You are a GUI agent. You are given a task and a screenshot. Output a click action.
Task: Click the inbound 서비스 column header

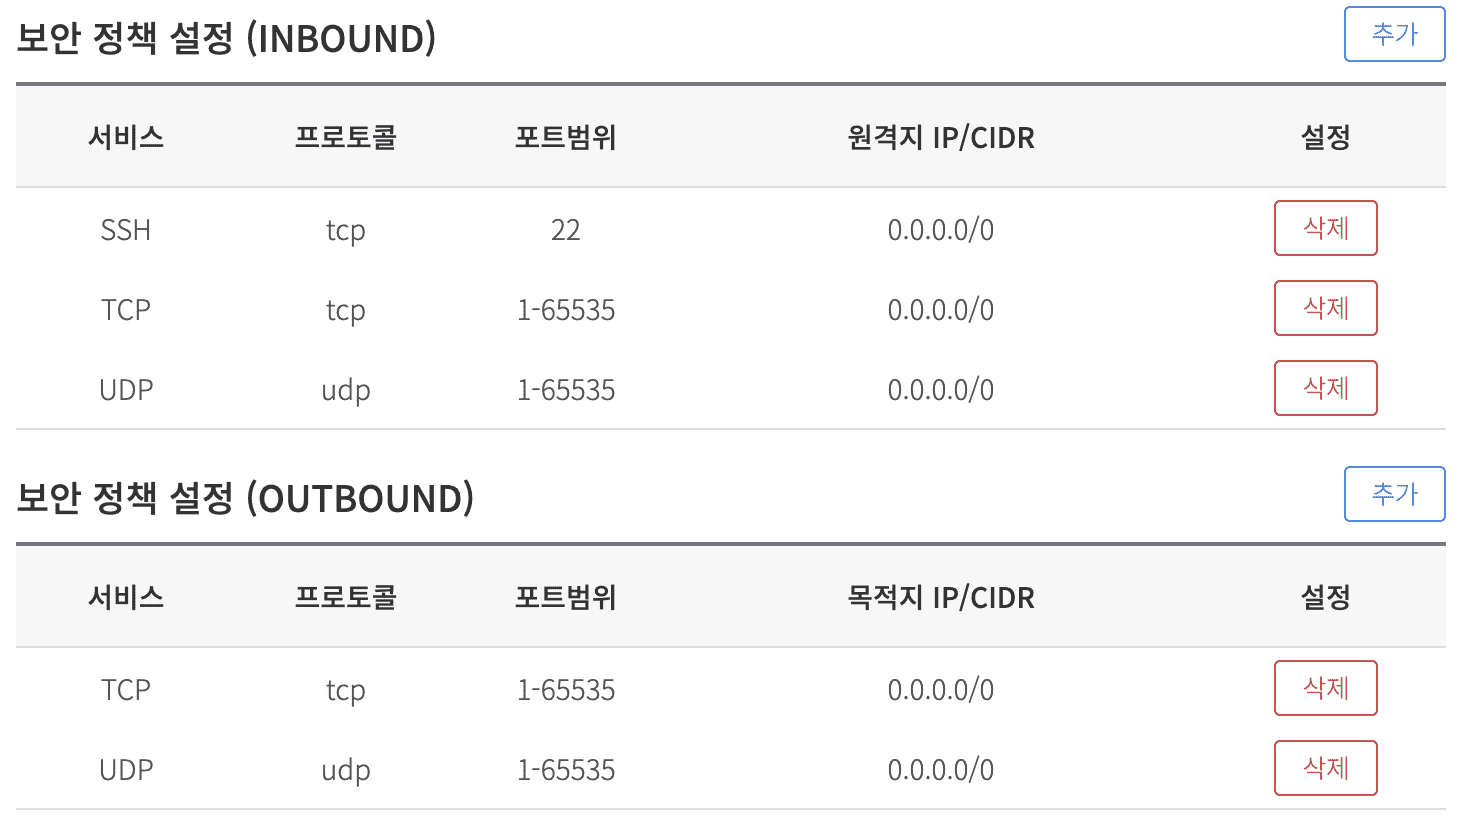click(x=126, y=137)
